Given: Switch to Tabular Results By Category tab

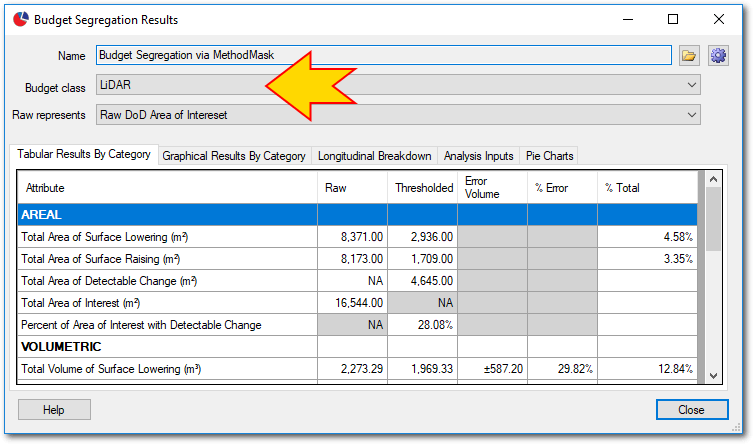Looking at the screenshot, I should point(84,154).
